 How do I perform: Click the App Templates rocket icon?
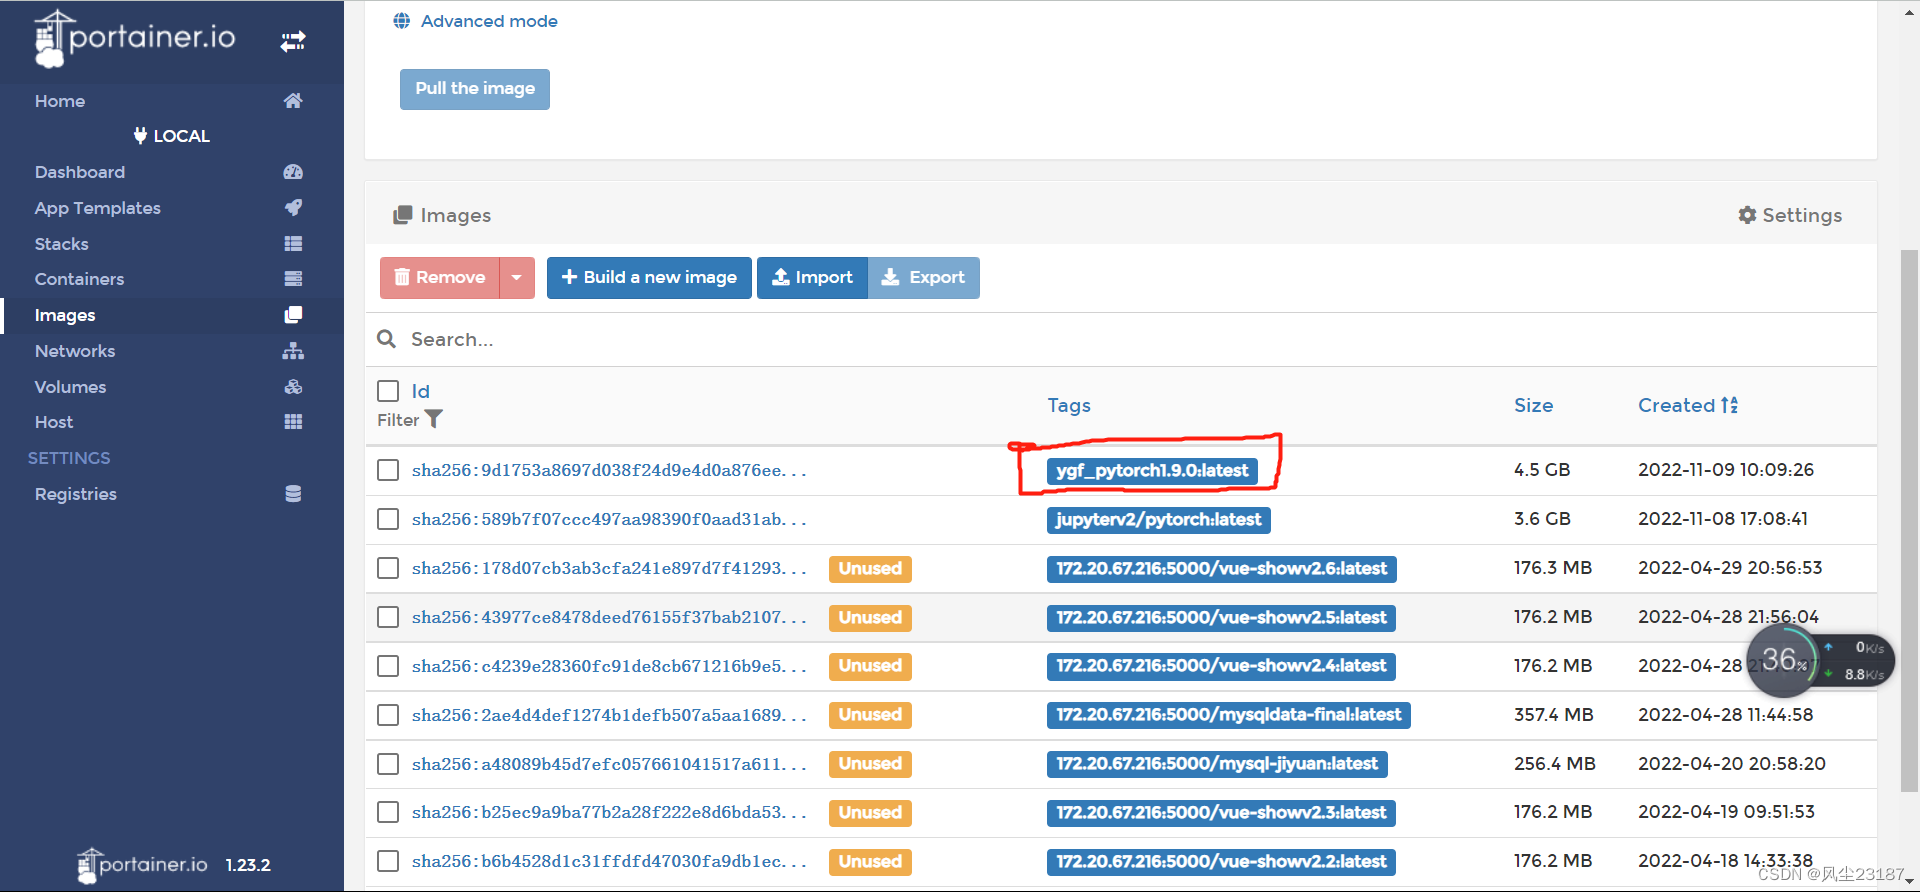coord(293,207)
